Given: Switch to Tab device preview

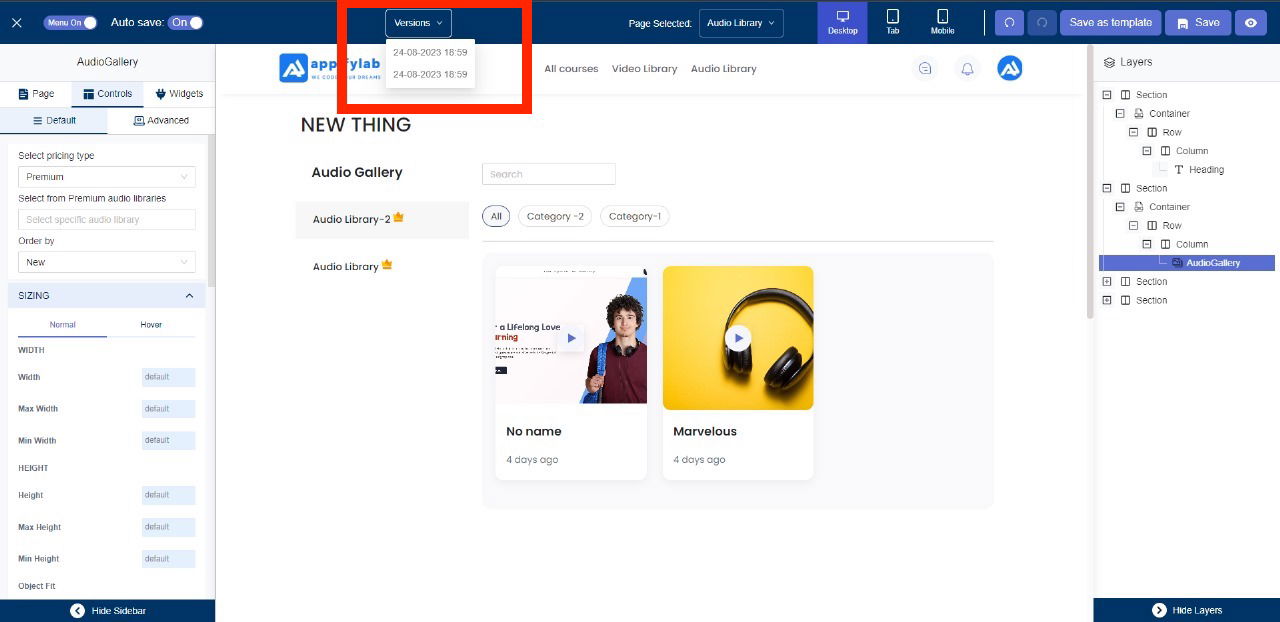Looking at the screenshot, I should [x=893, y=22].
